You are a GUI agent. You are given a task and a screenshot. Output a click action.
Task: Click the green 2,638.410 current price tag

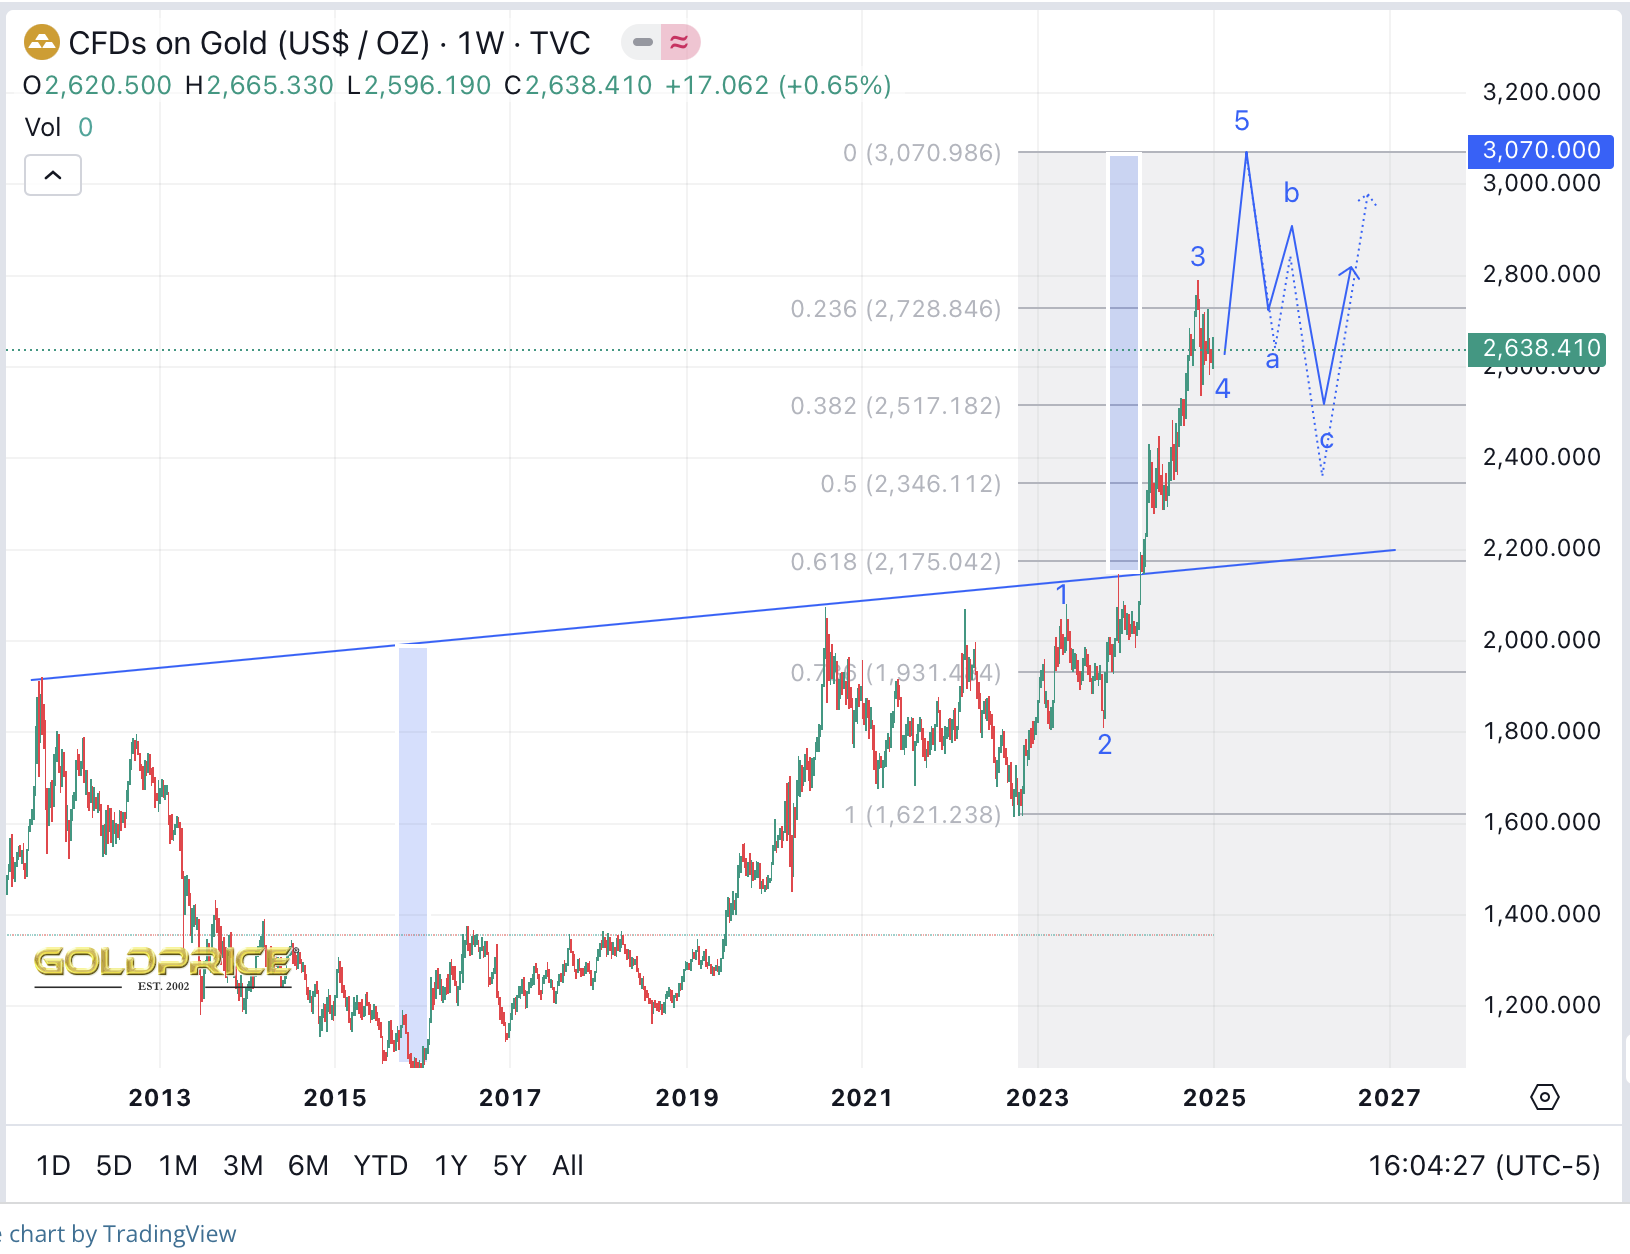pyautogui.click(x=1536, y=348)
